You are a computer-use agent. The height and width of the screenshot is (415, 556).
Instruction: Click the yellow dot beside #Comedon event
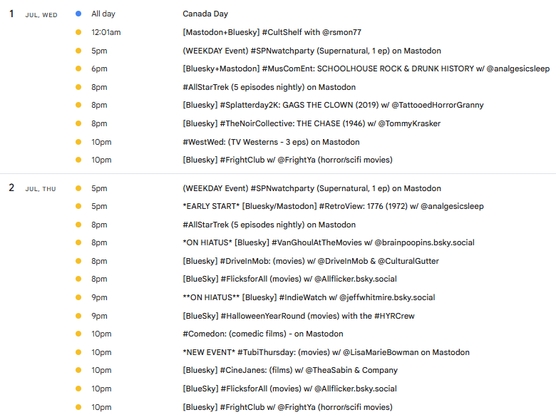[78, 334]
